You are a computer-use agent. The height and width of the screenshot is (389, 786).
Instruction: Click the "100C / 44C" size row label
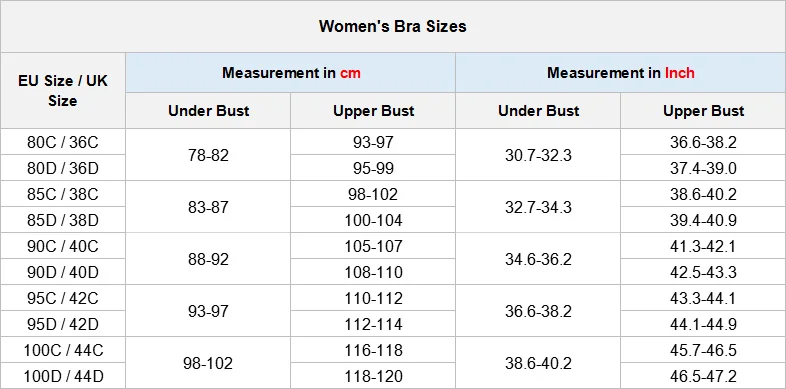point(63,350)
